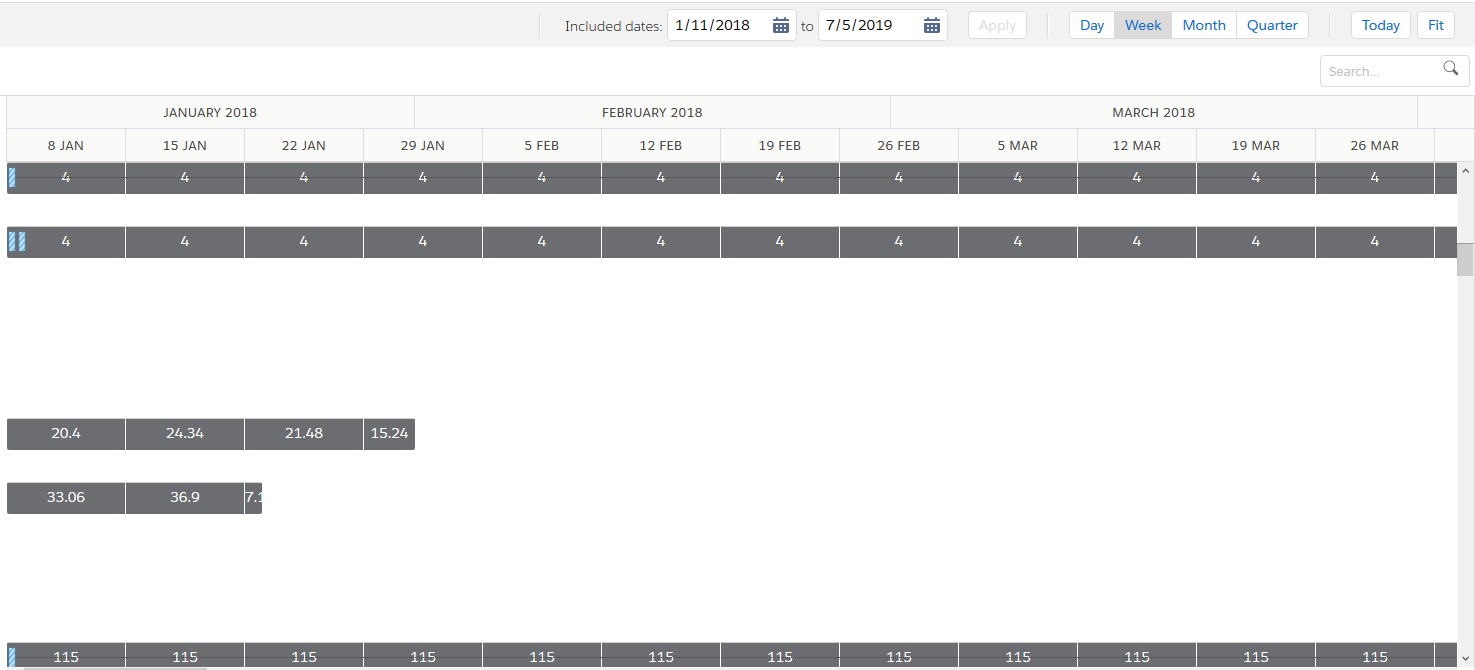Select the Week view toggle
The image size is (1475, 670).
point(1143,26)
